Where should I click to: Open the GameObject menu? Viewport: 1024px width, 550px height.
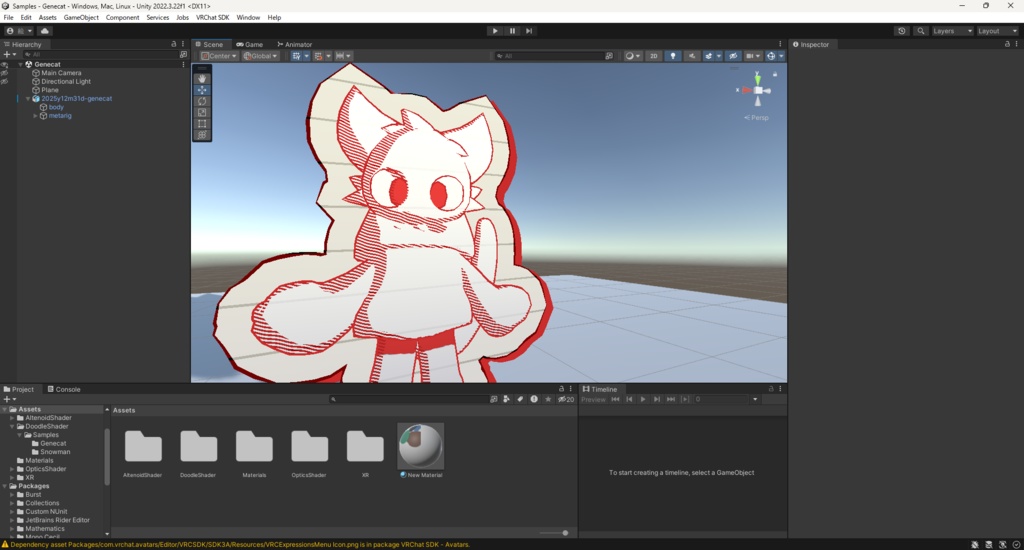point(81,18)
